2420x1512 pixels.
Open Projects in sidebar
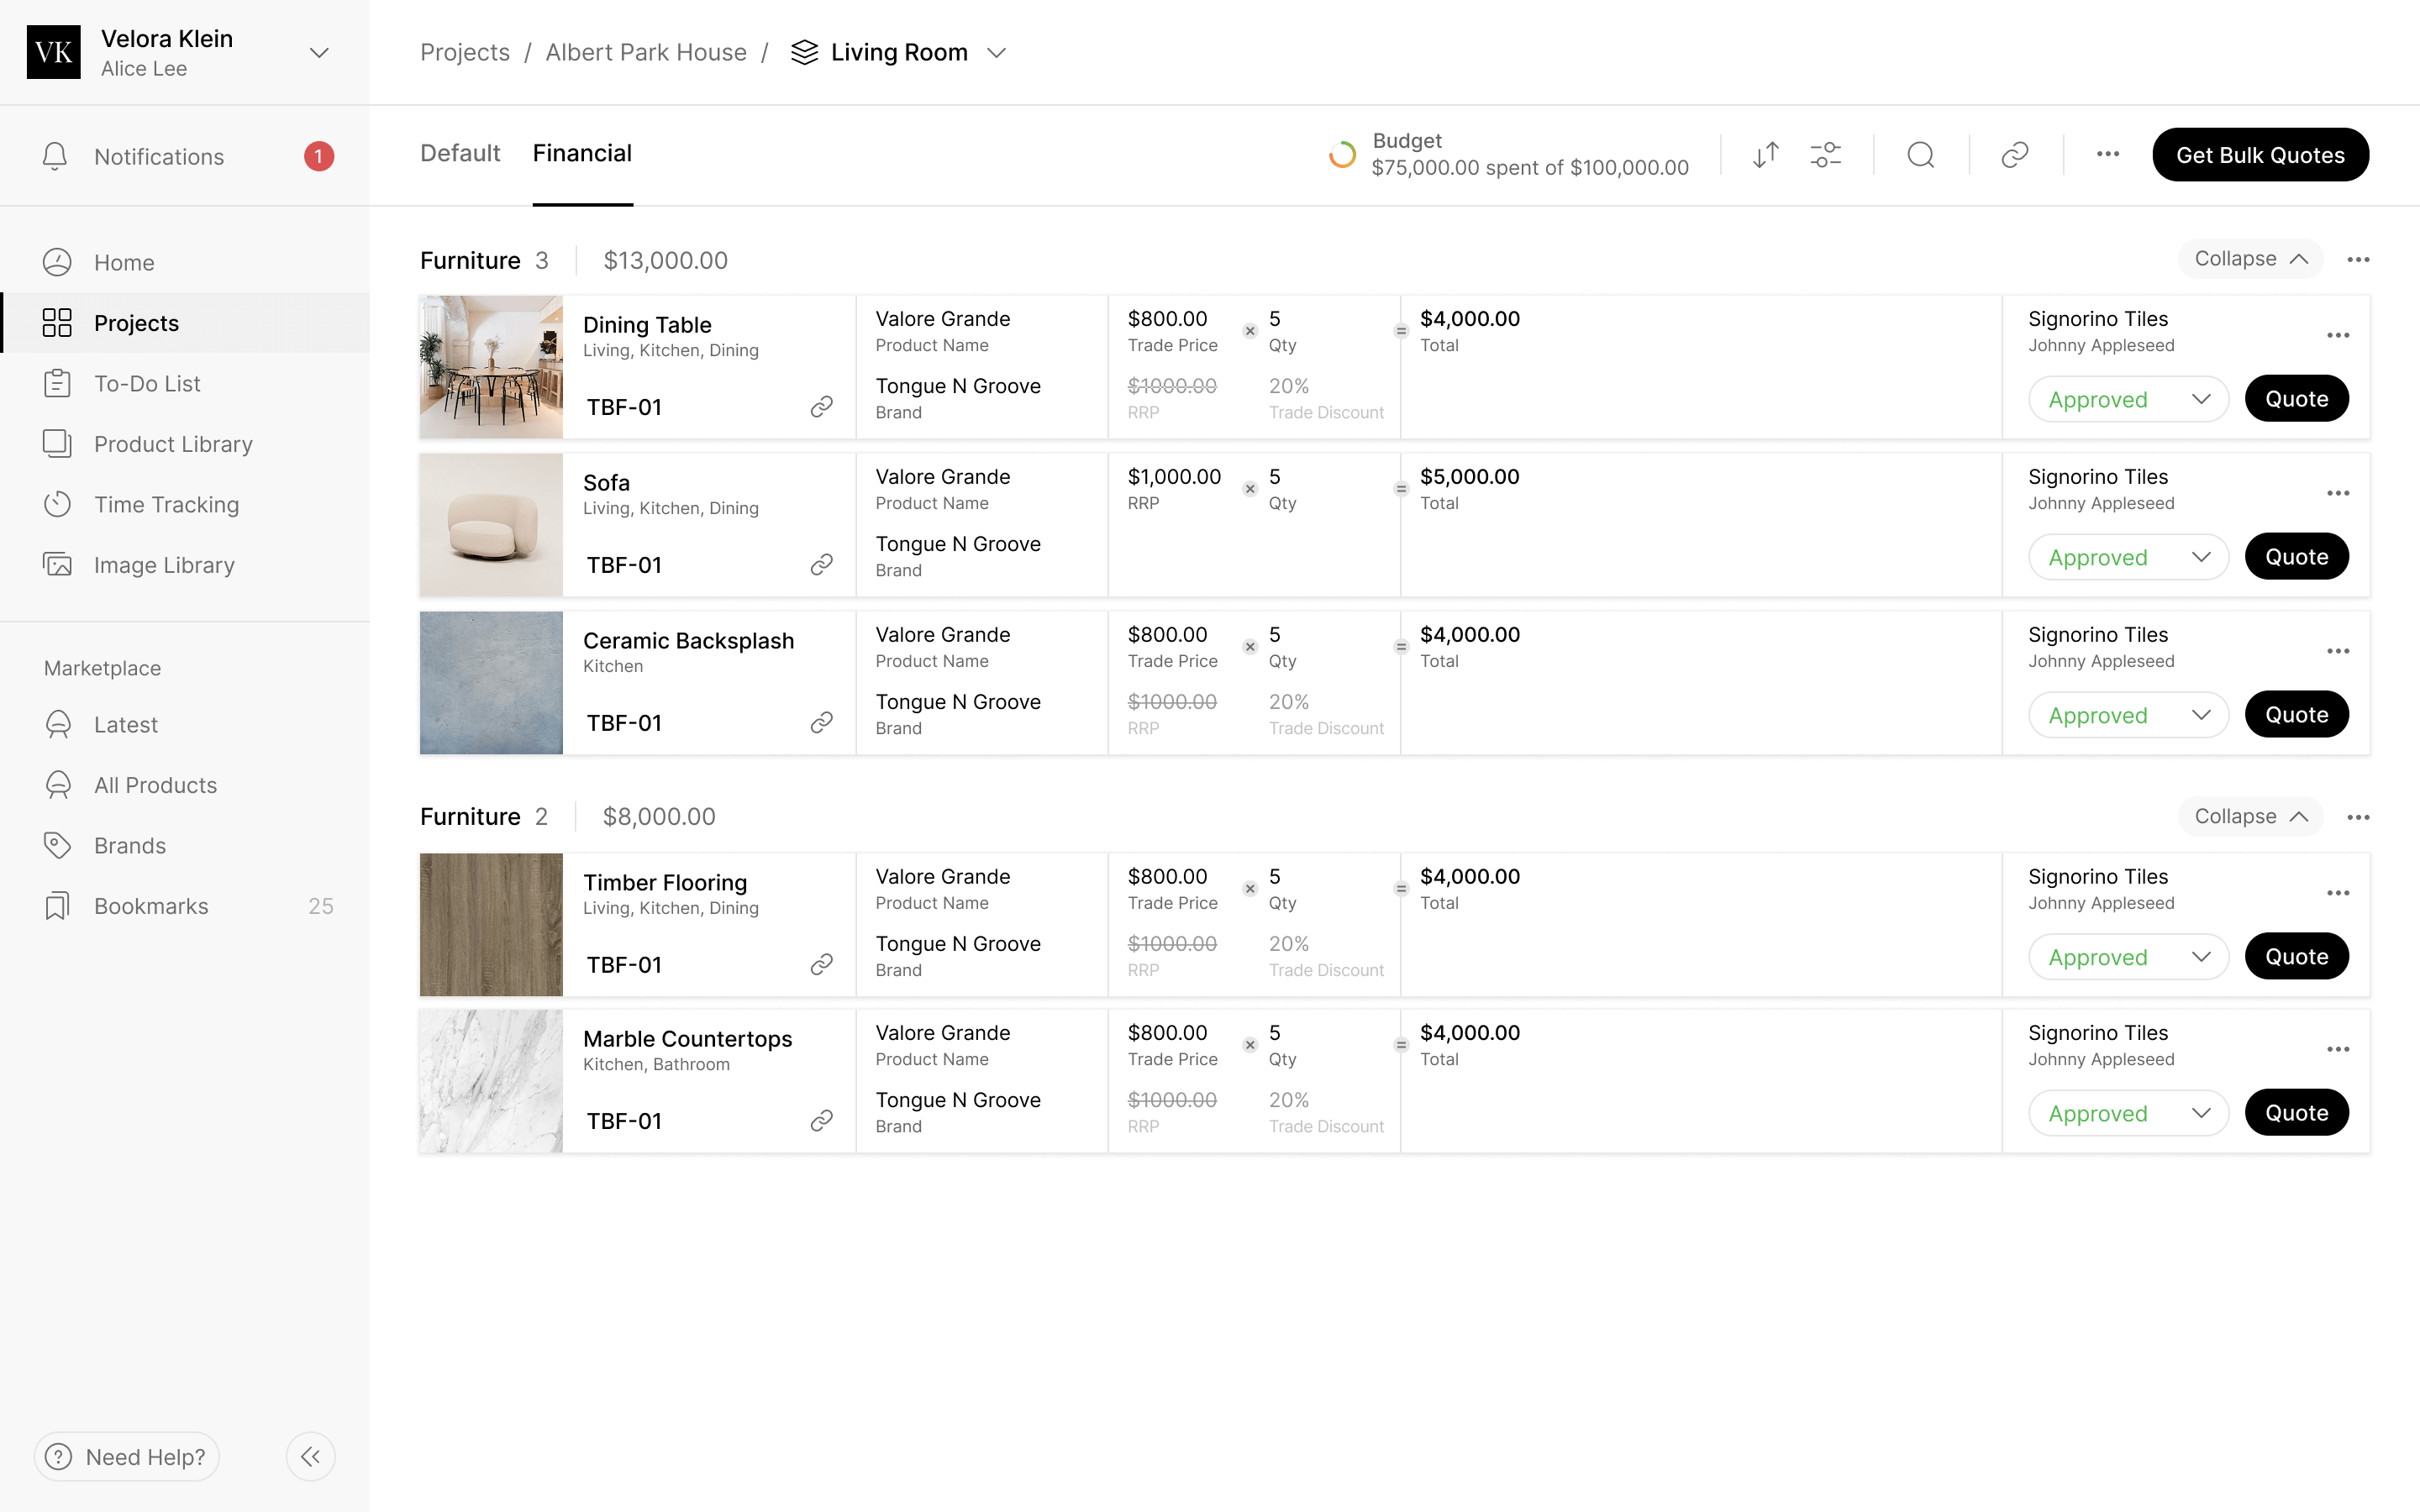(185, 323)
